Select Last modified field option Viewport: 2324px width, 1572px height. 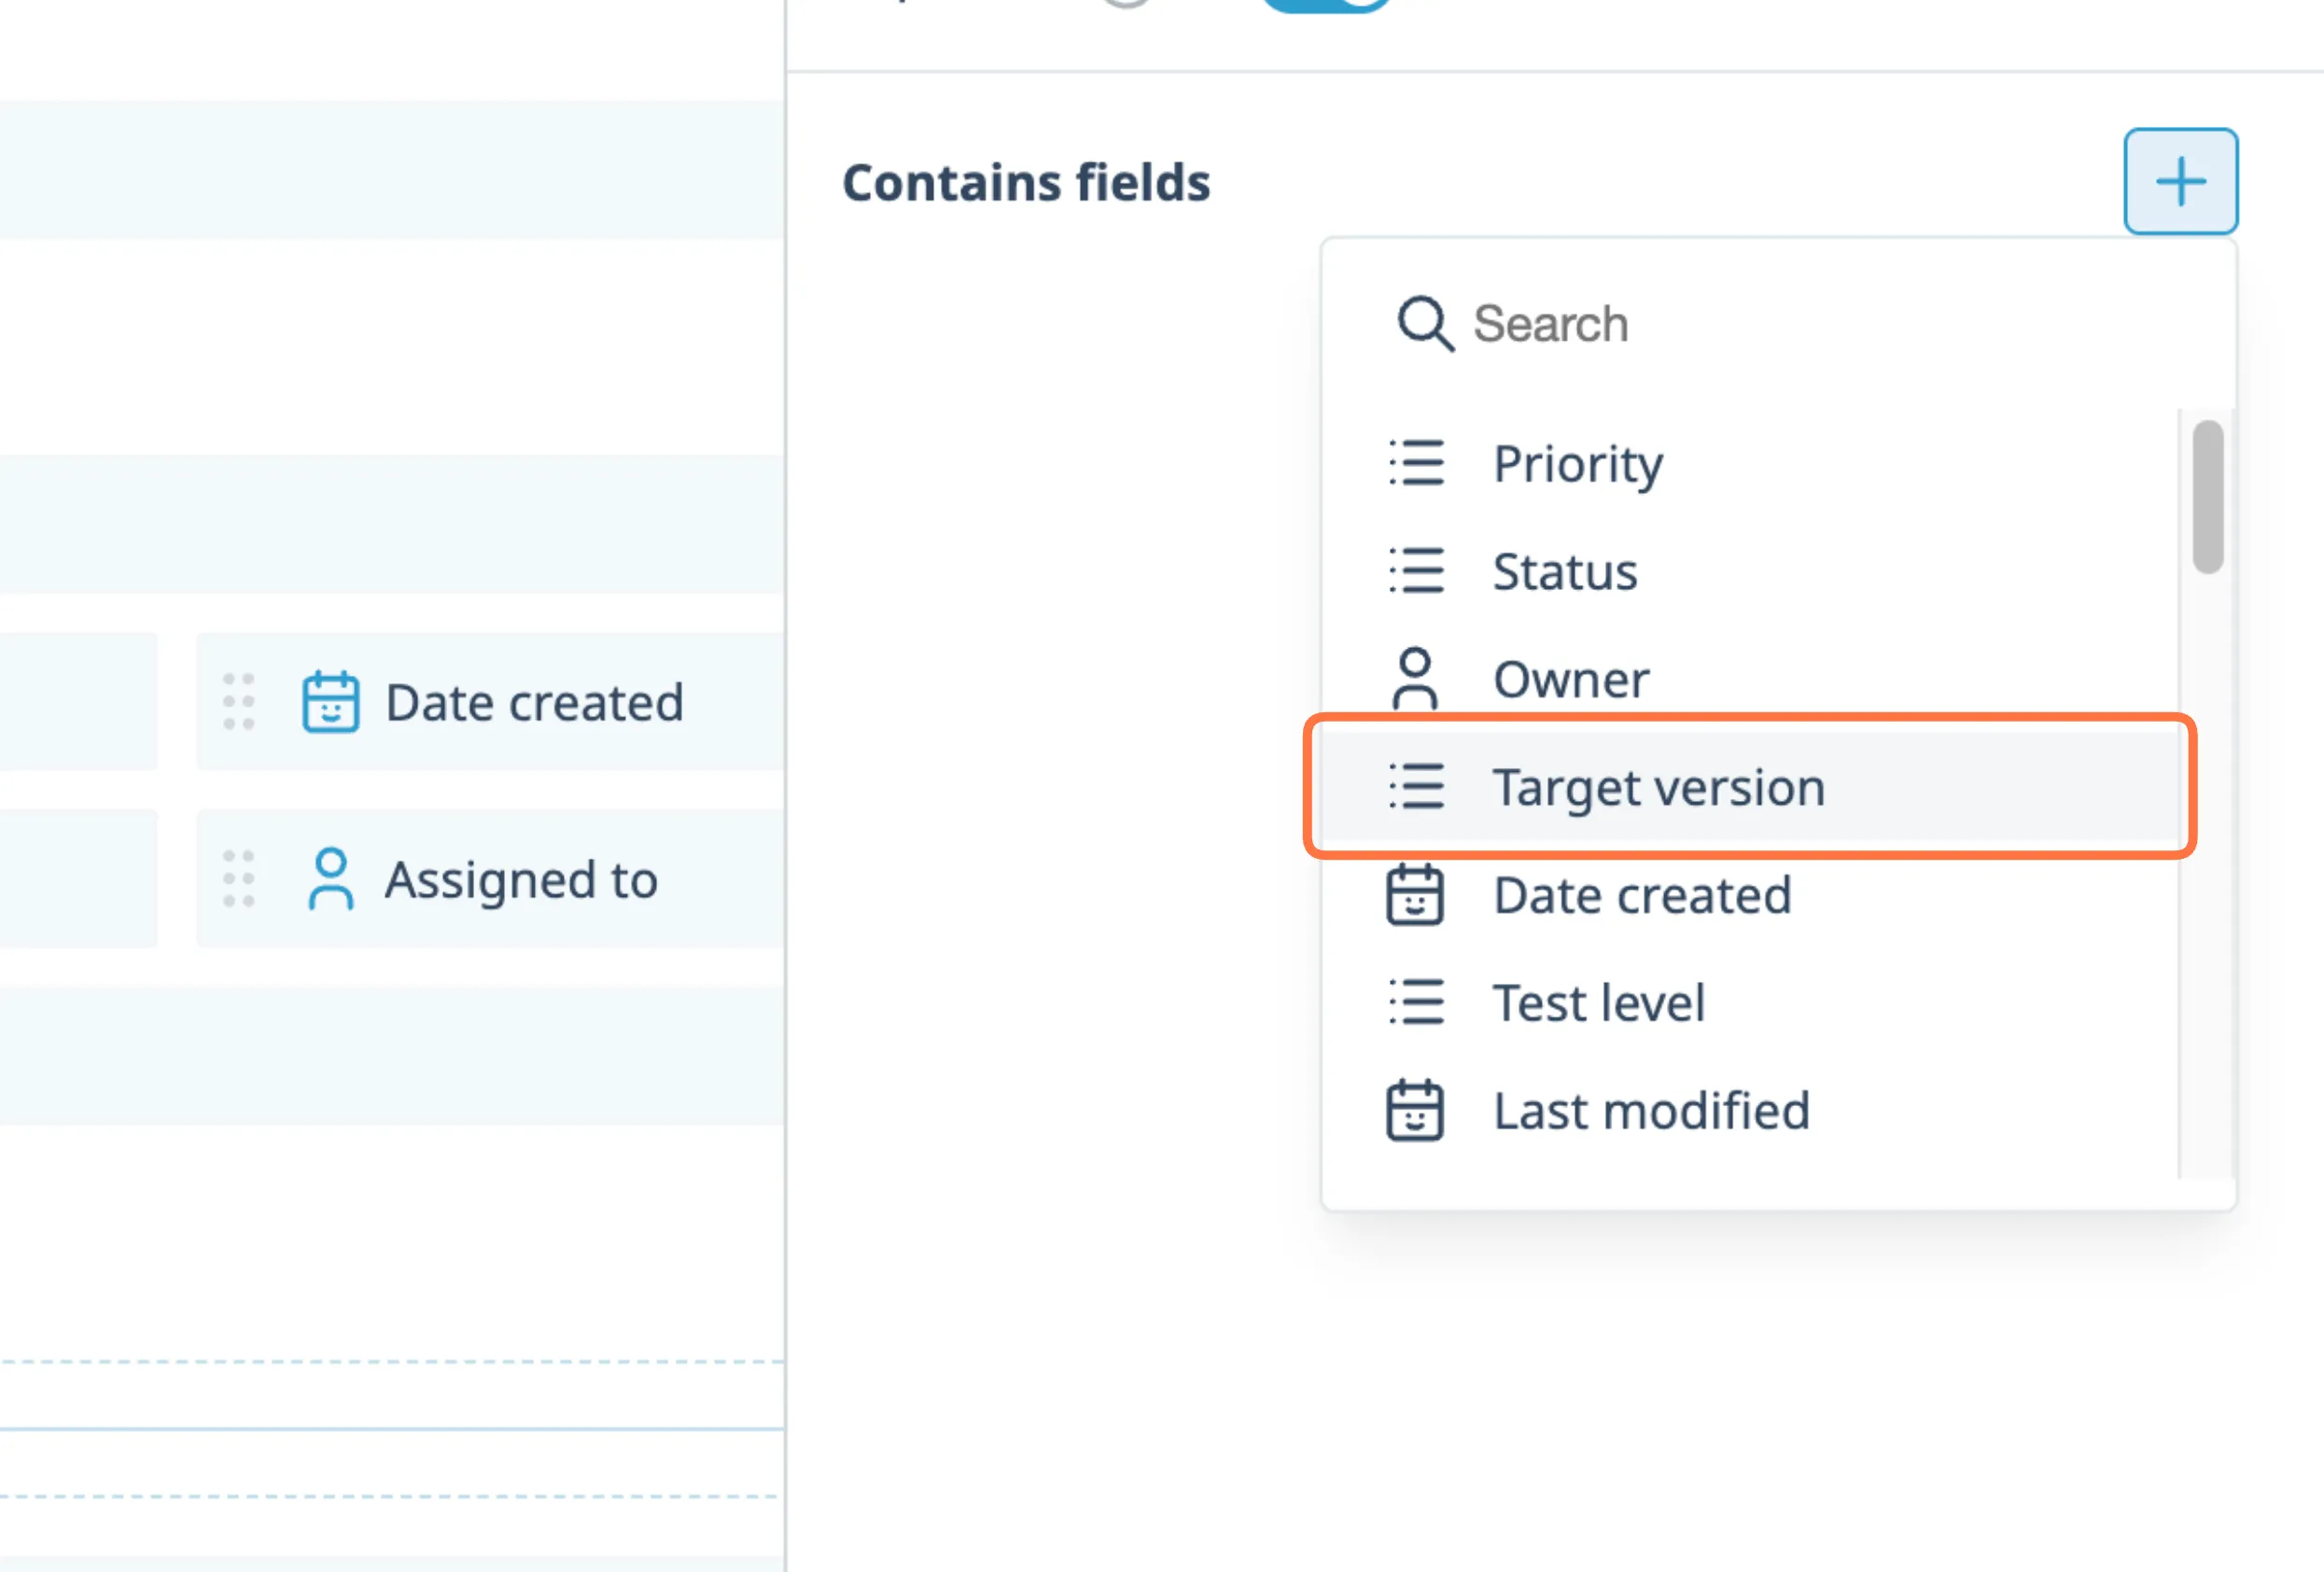[x=1650, y=1111]
